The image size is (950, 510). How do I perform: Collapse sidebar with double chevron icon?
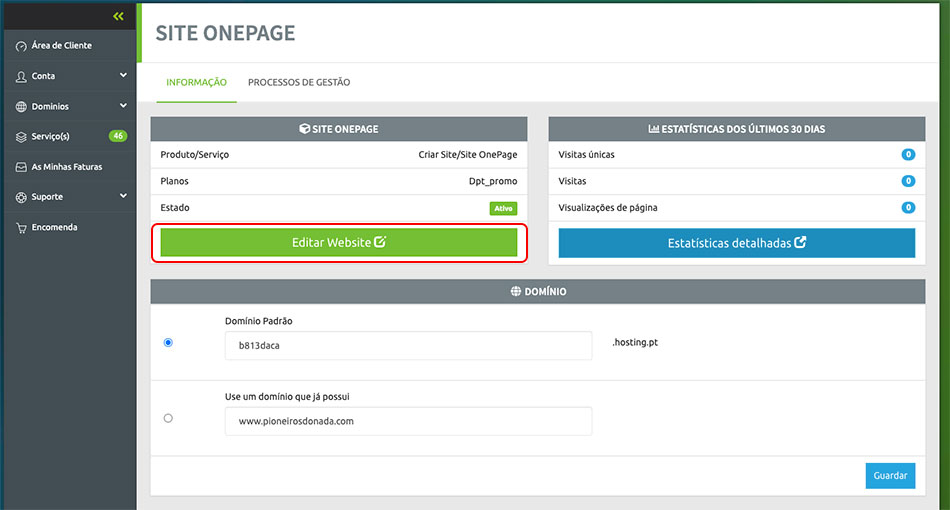[118, 16]
